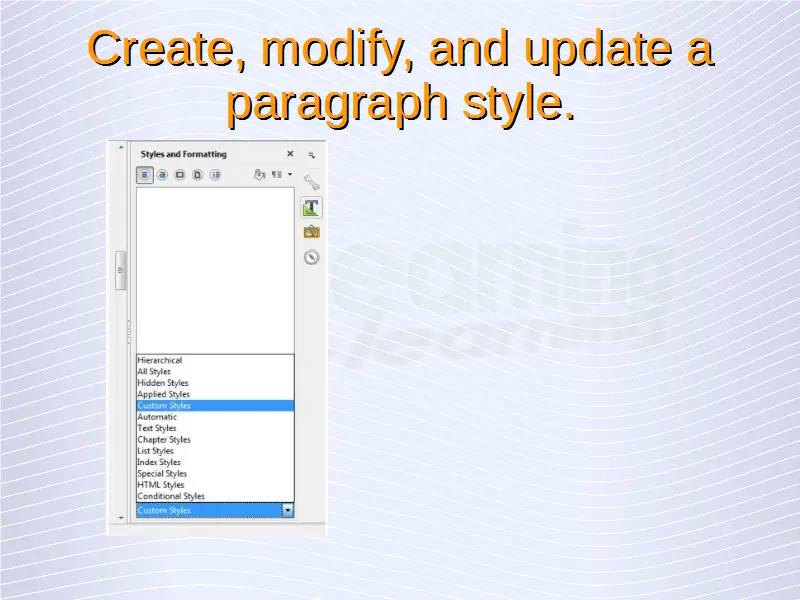The height and width of the screenshot is (600, 800).
Task: Select the List Styles icon
Action: (215, 175)
